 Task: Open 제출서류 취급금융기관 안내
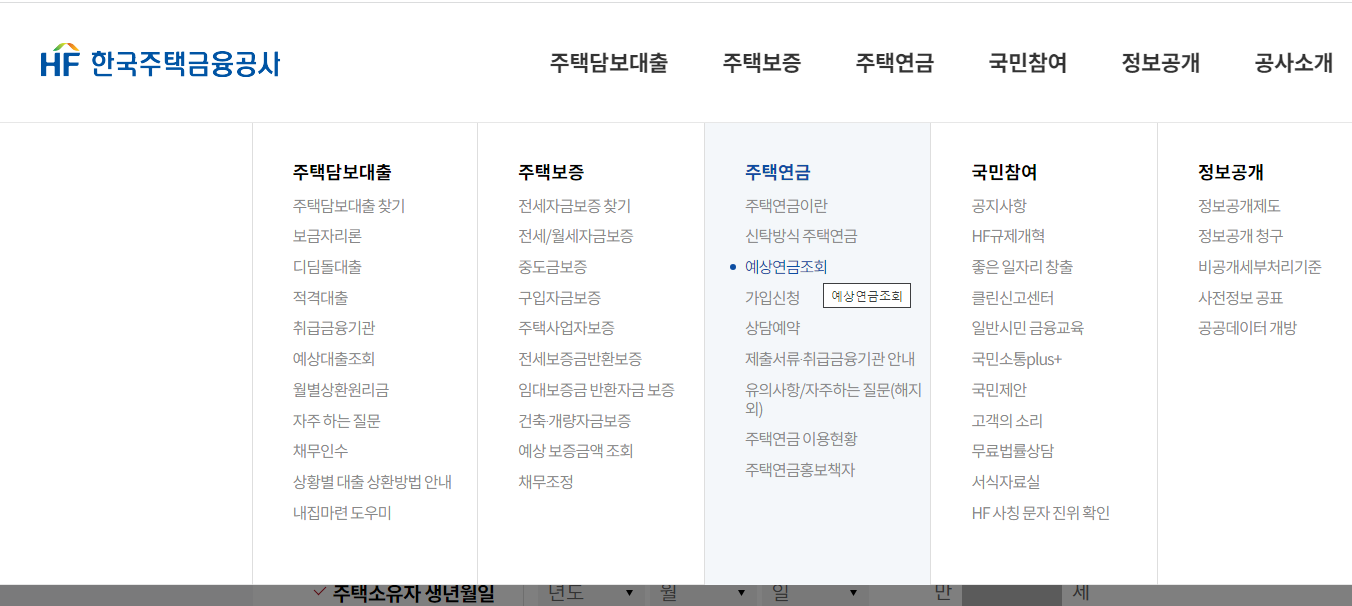point(830,359)
